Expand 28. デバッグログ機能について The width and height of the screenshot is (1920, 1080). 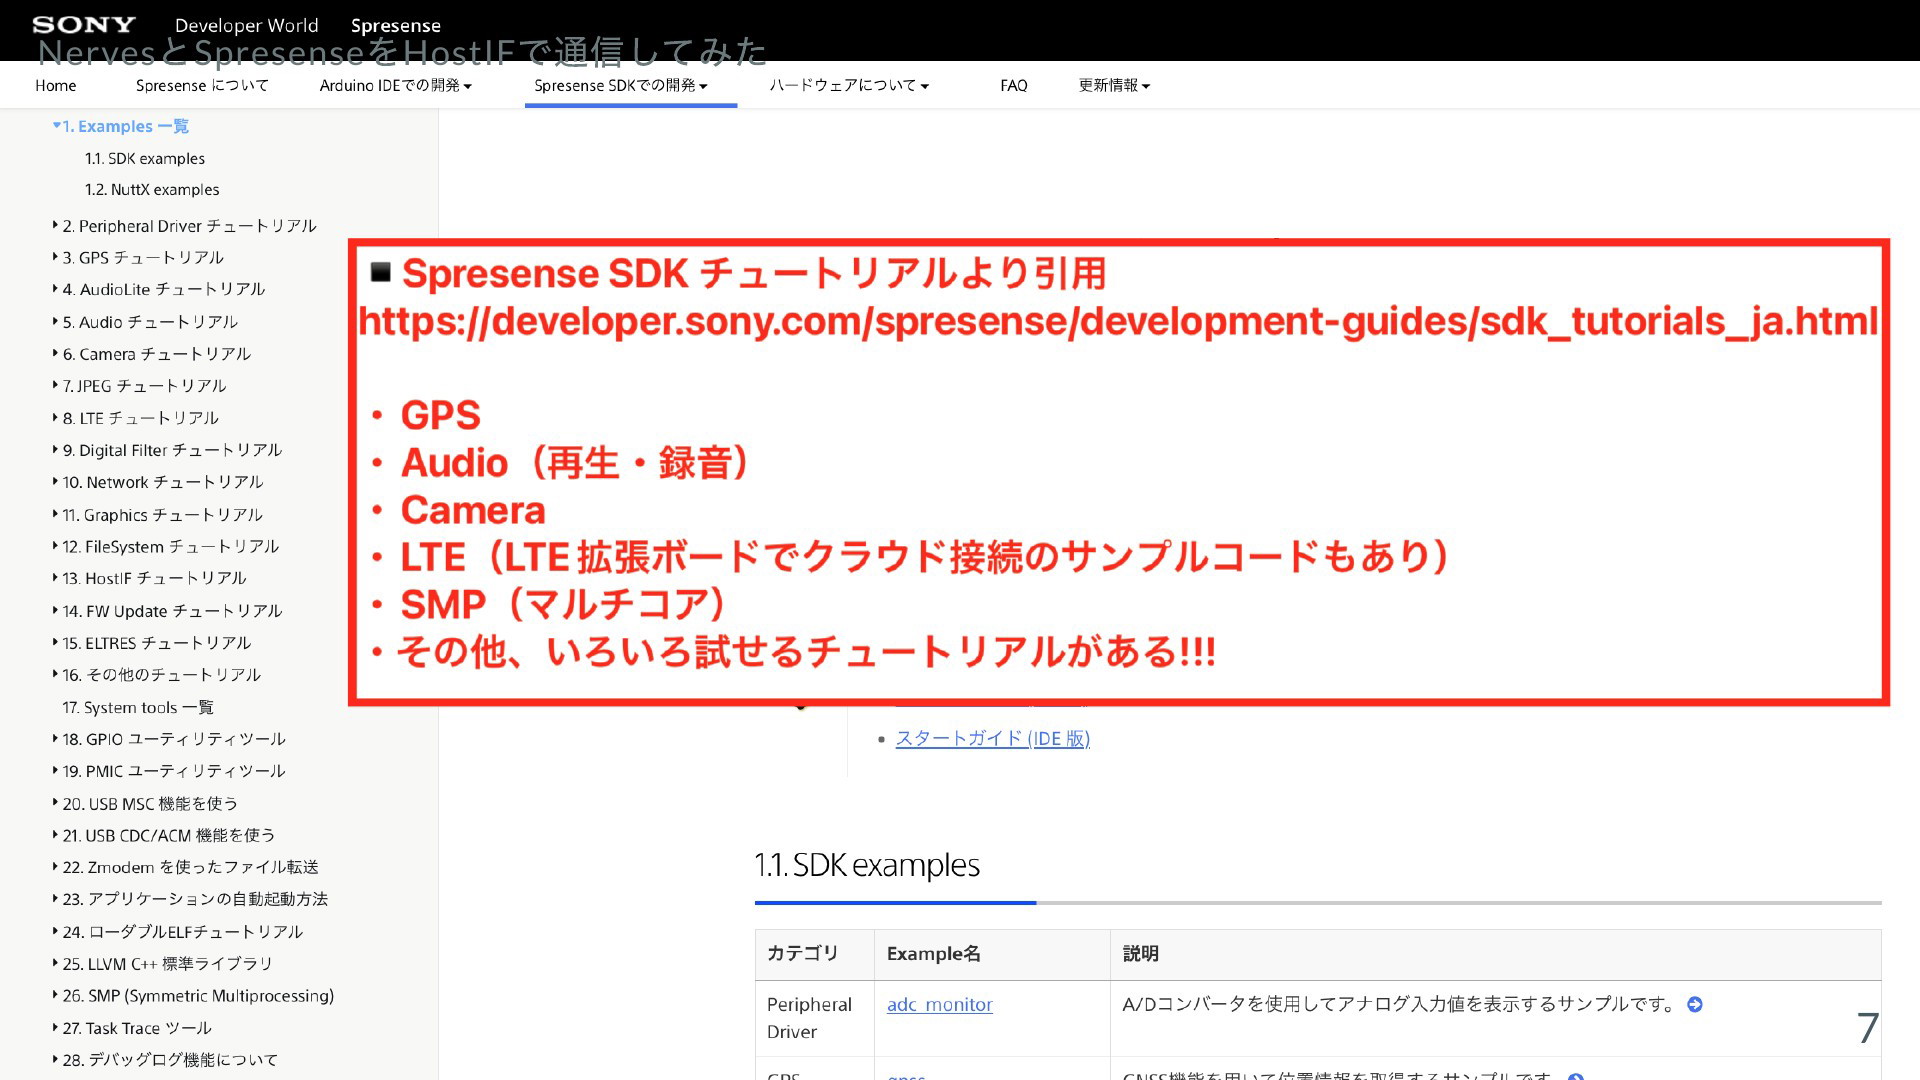[166, 1060]
